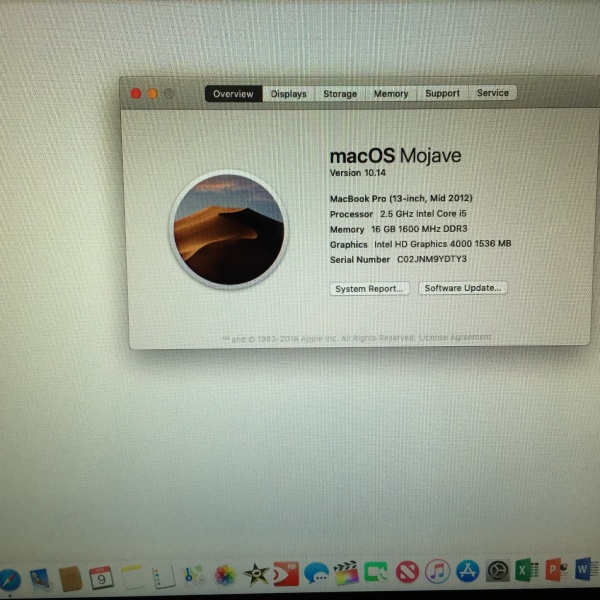Click the macOS Mojave desert image
600x600 pixels.
tap(229, 230)
